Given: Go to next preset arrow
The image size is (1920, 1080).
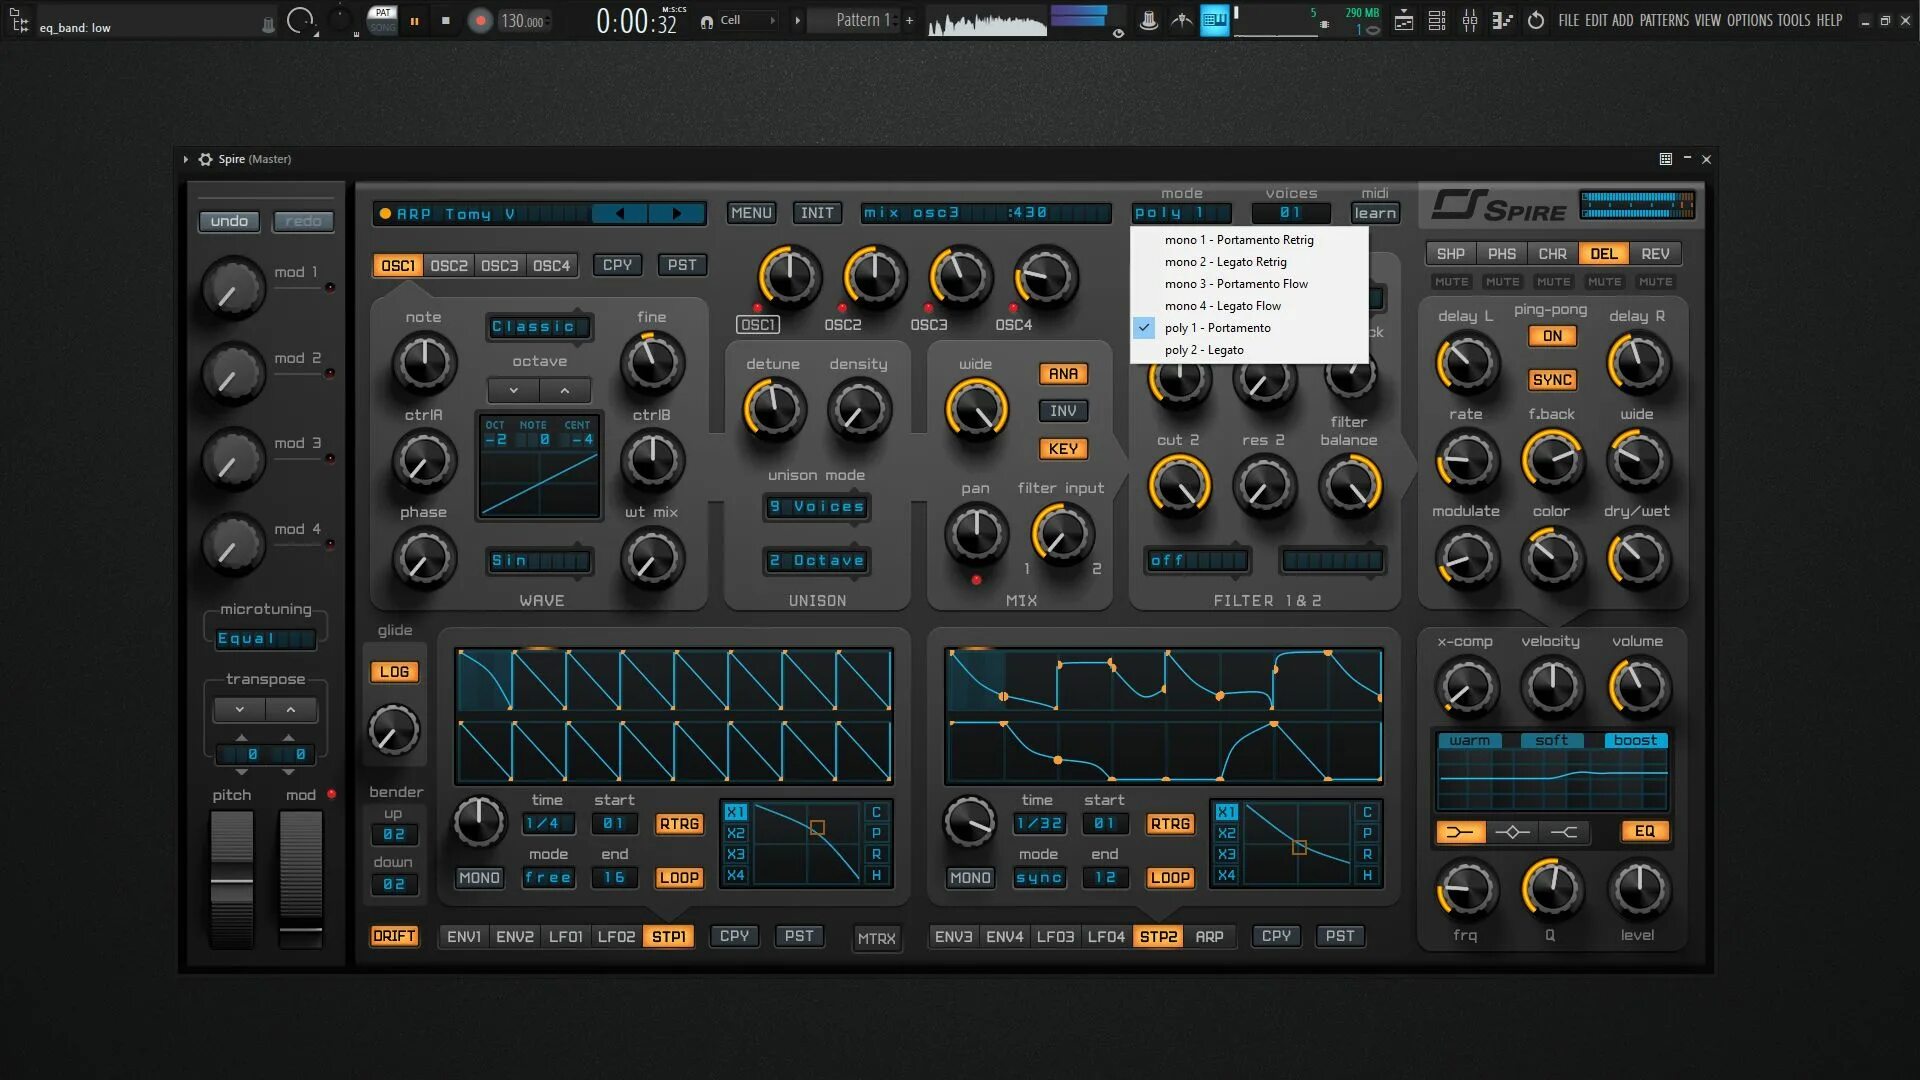Looking at the screenshot, I should pyautogui.click(x=677, y=213).
